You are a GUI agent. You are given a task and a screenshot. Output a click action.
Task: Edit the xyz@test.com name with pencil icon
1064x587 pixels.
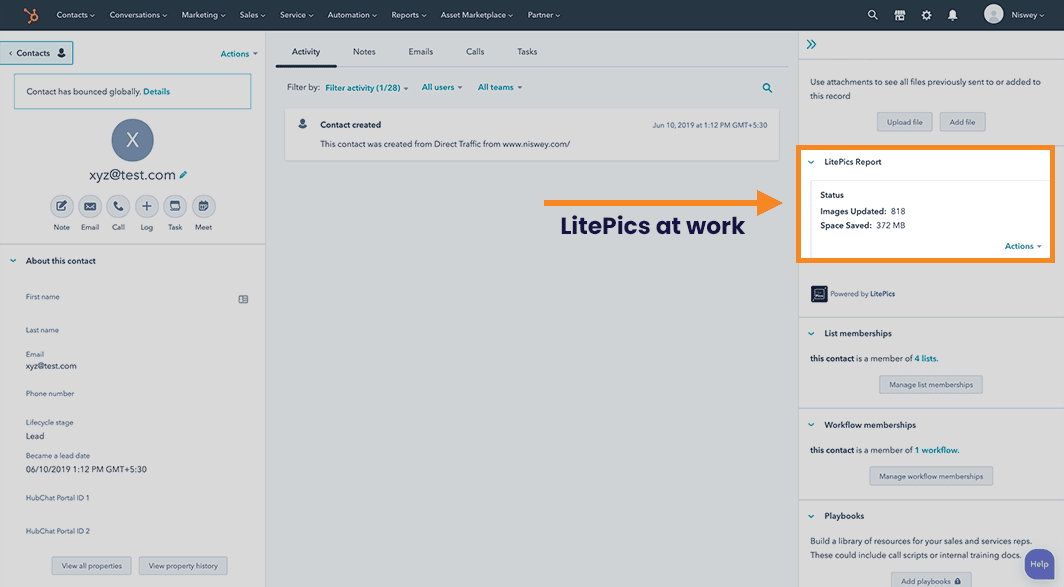point(183,175)
